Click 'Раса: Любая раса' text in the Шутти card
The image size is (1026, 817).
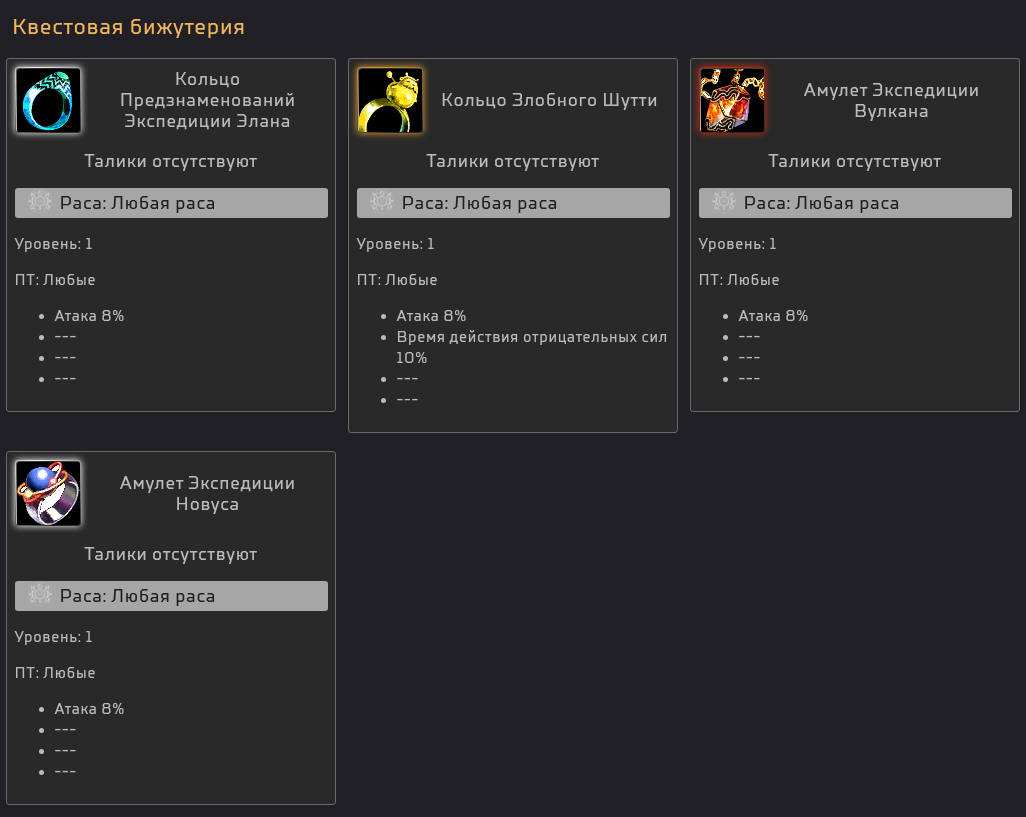coord(480,203)
